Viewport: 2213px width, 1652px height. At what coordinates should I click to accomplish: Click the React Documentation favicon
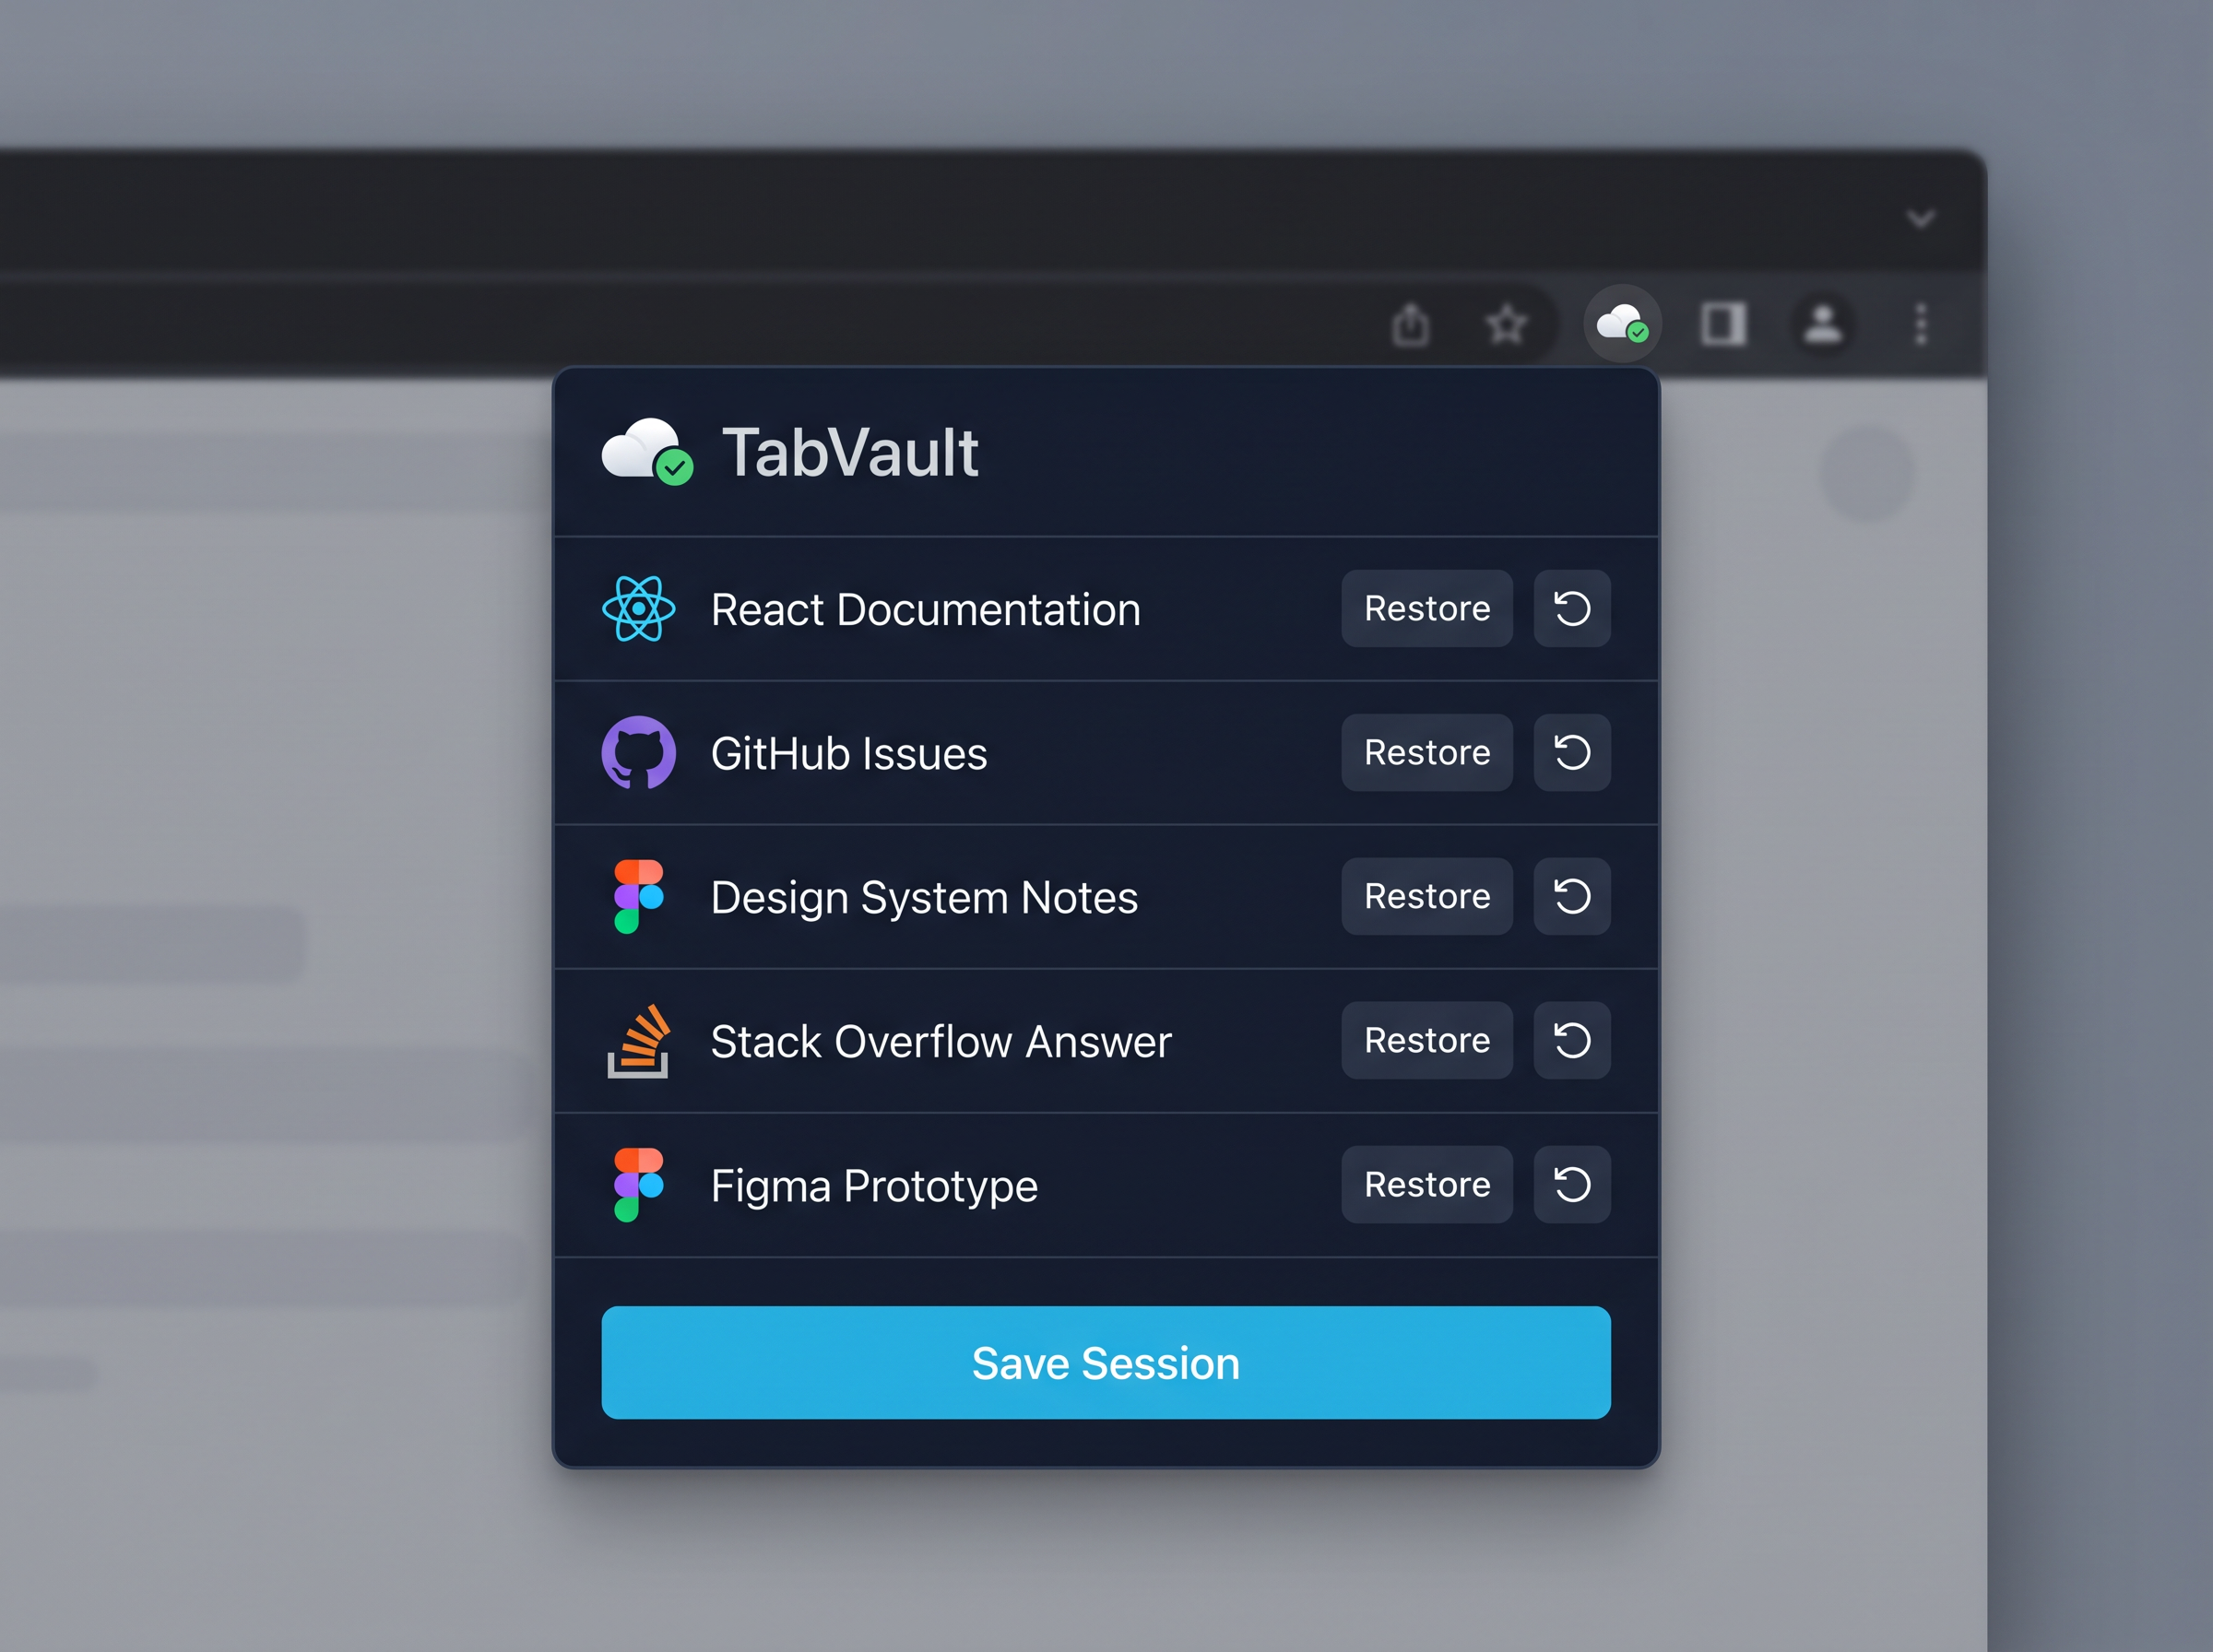pyautogui.click(x=638, y=609)
